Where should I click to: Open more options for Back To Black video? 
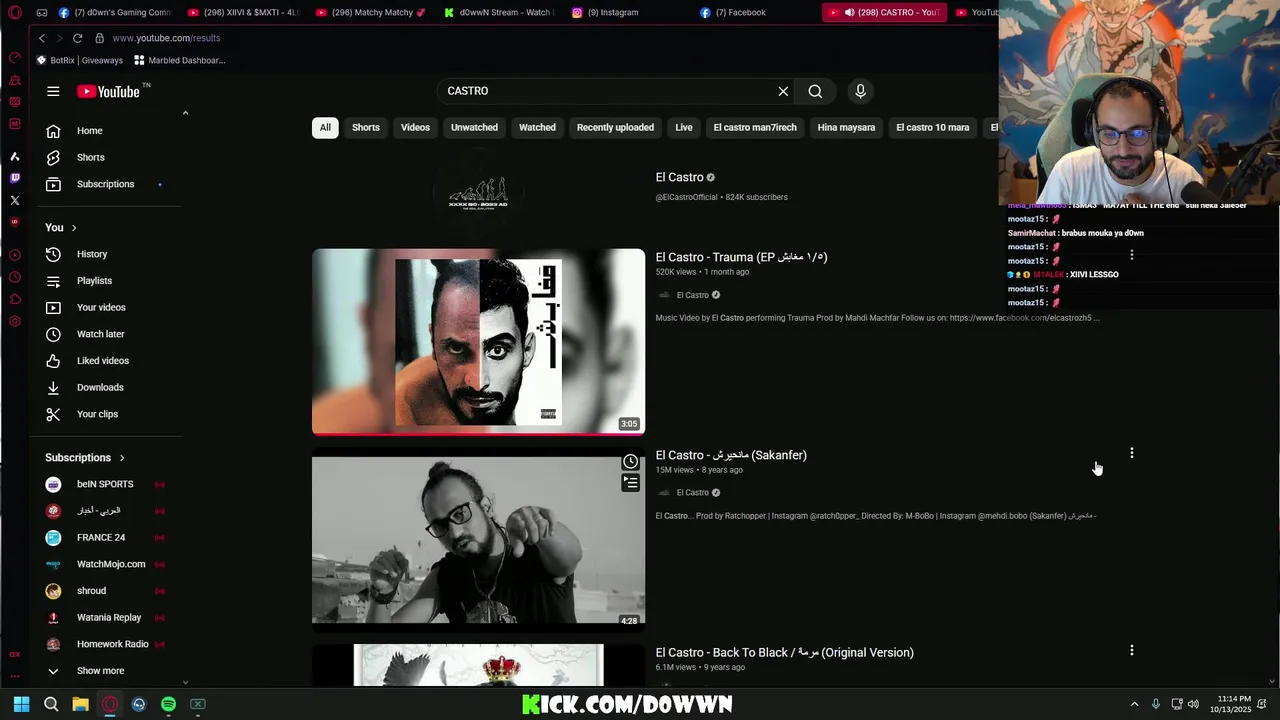point(1131,650)
